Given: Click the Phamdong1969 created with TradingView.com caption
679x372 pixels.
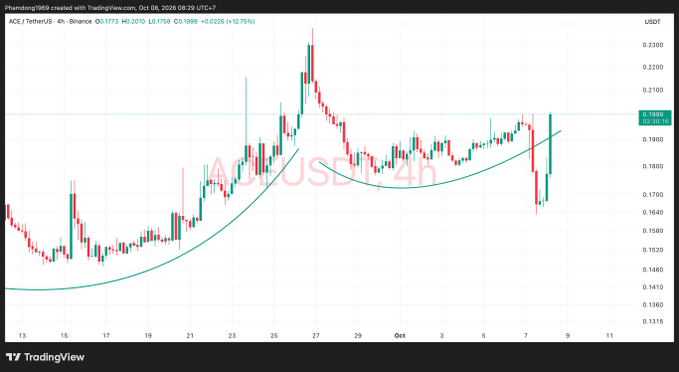Looking at the screenshot, I should click(x=110, y=8).
